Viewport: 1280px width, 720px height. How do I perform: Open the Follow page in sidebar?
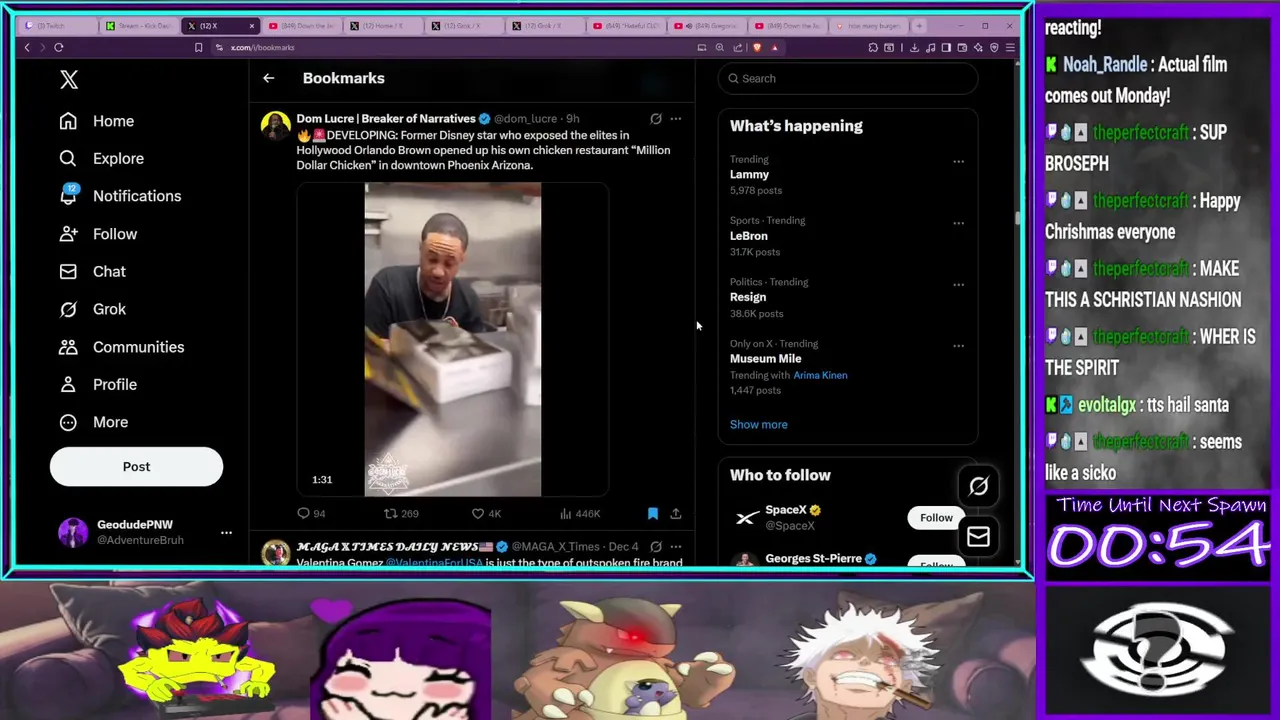[x=98, y=234]
